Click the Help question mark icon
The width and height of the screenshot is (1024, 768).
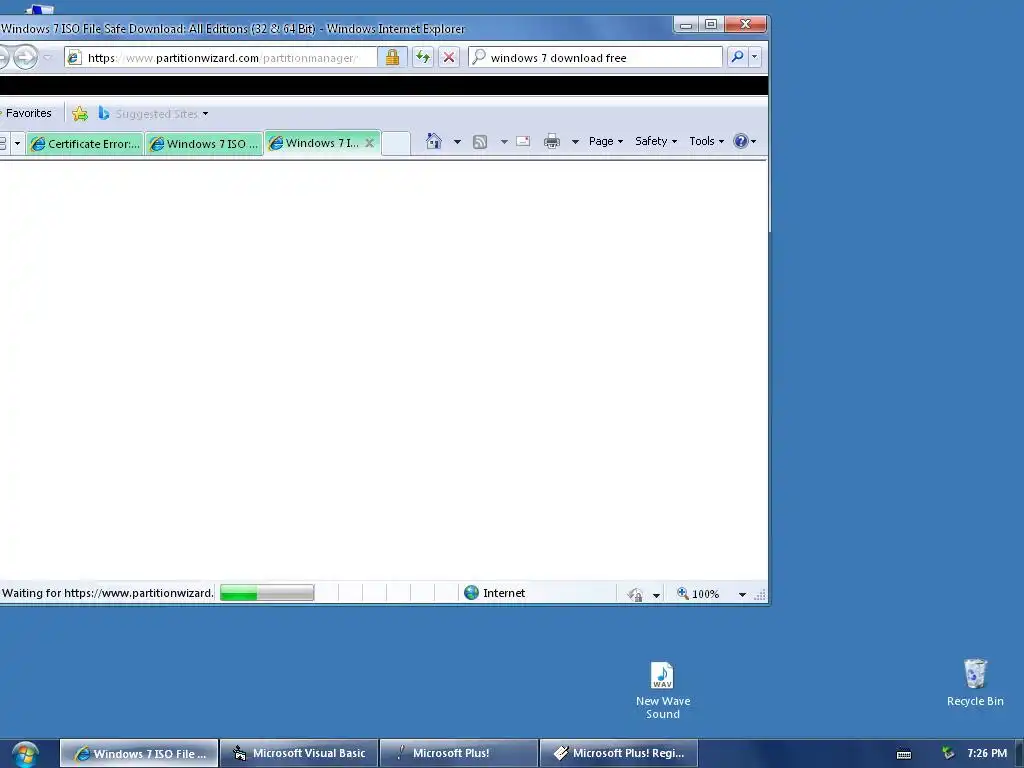(741, 141)
